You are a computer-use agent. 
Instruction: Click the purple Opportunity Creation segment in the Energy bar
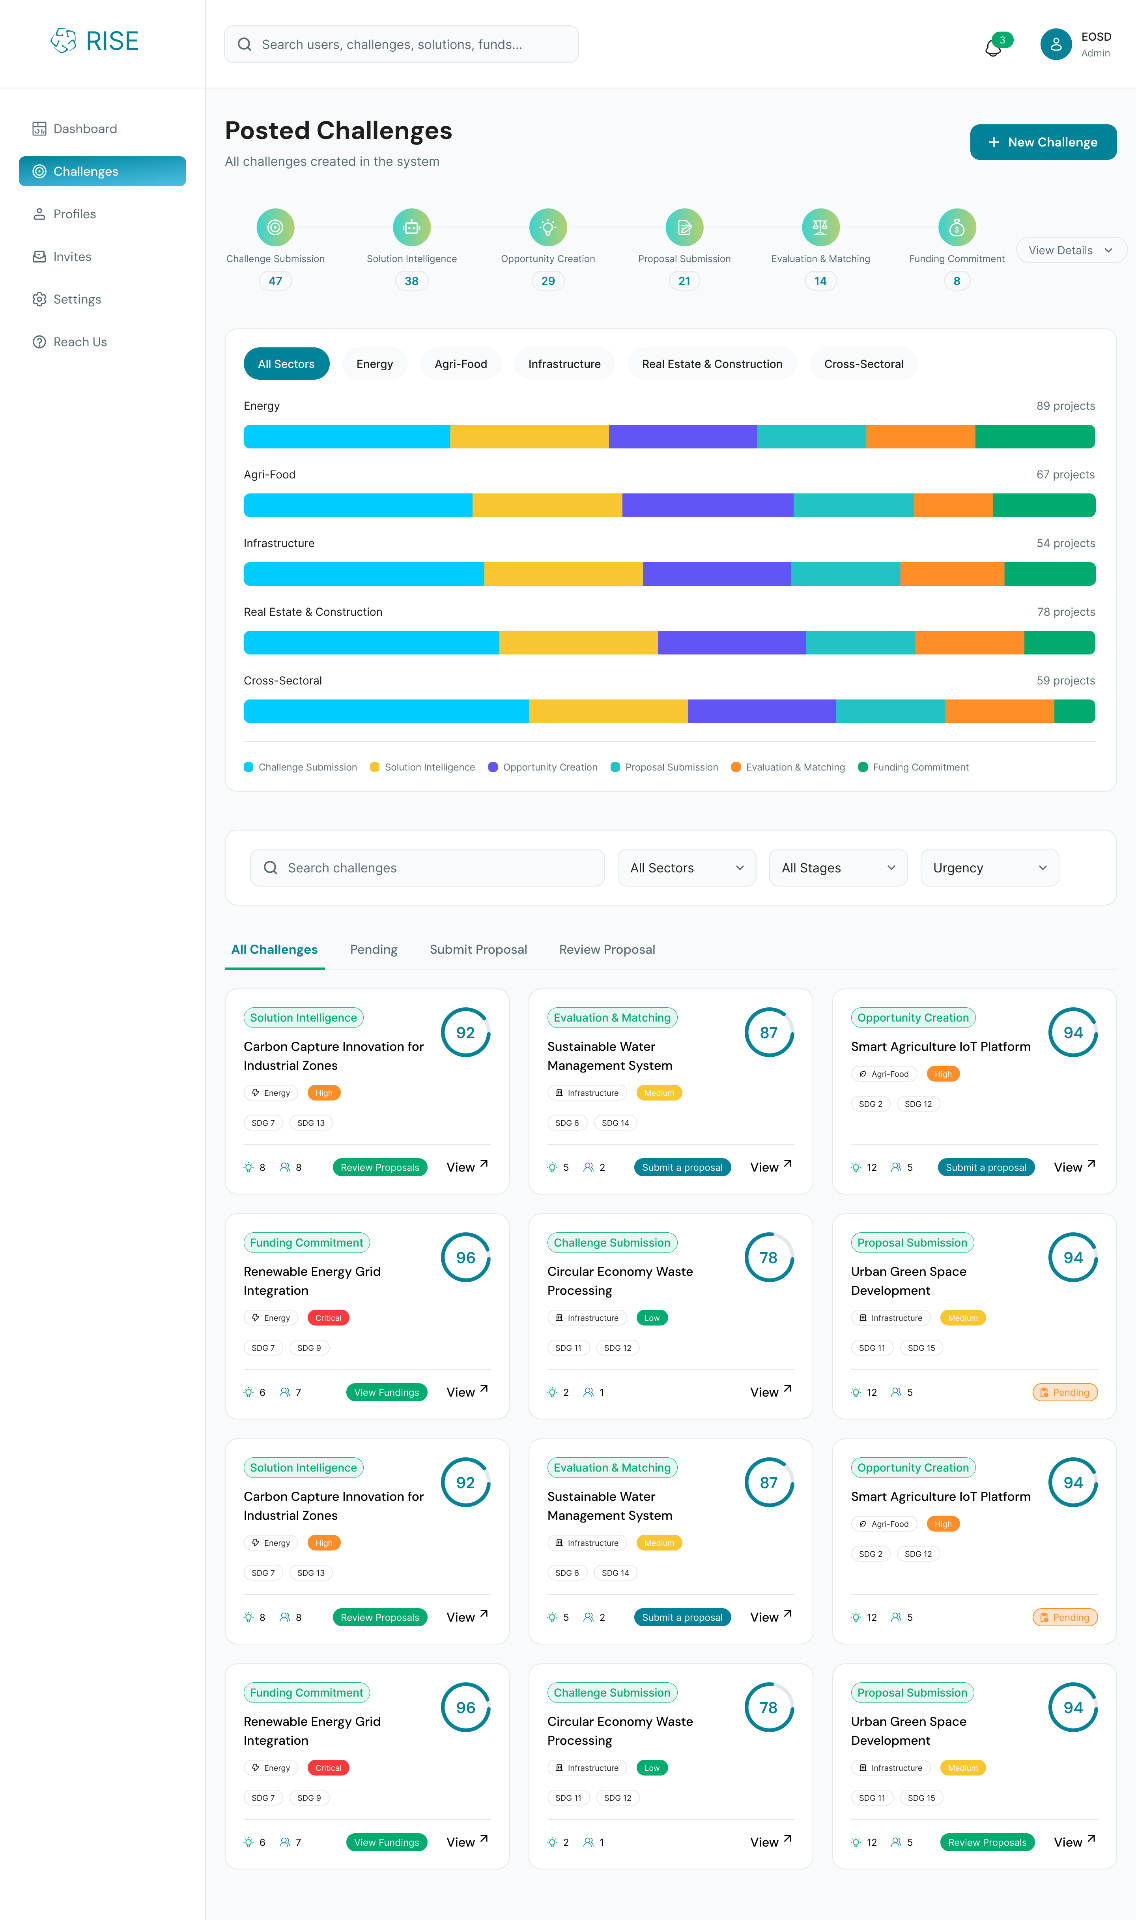pyautogui.click(x=683, y=437)
